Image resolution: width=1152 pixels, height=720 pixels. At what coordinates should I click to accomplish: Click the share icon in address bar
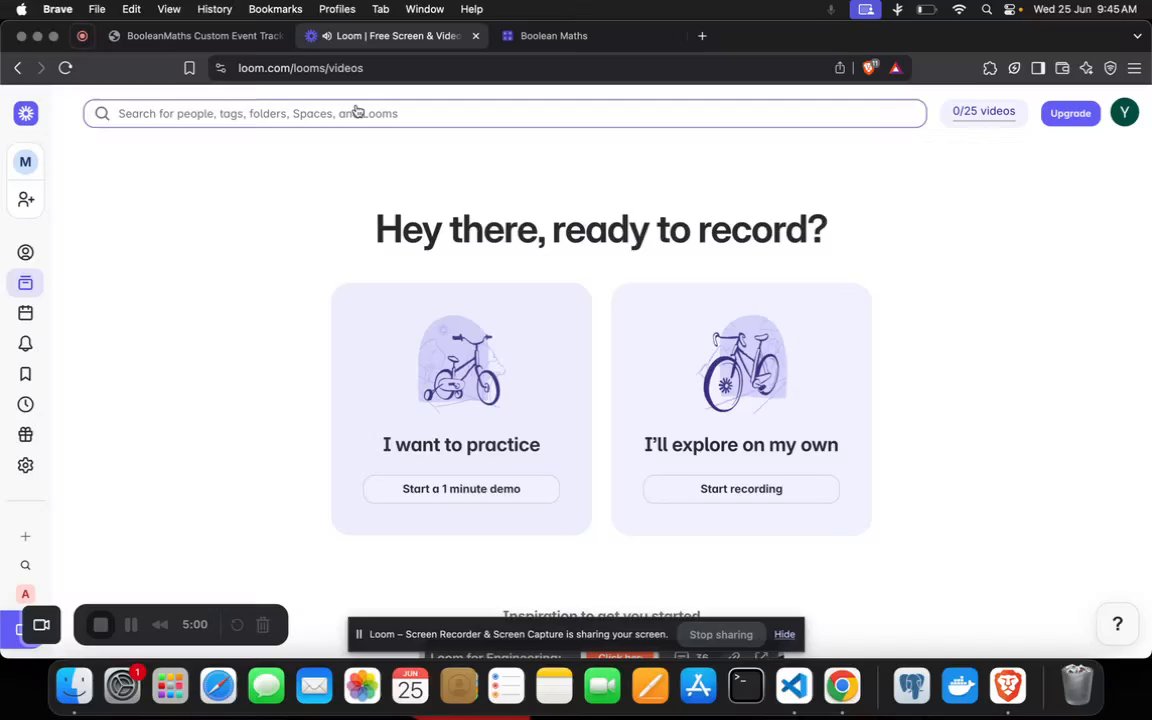(x=840, y=68)
